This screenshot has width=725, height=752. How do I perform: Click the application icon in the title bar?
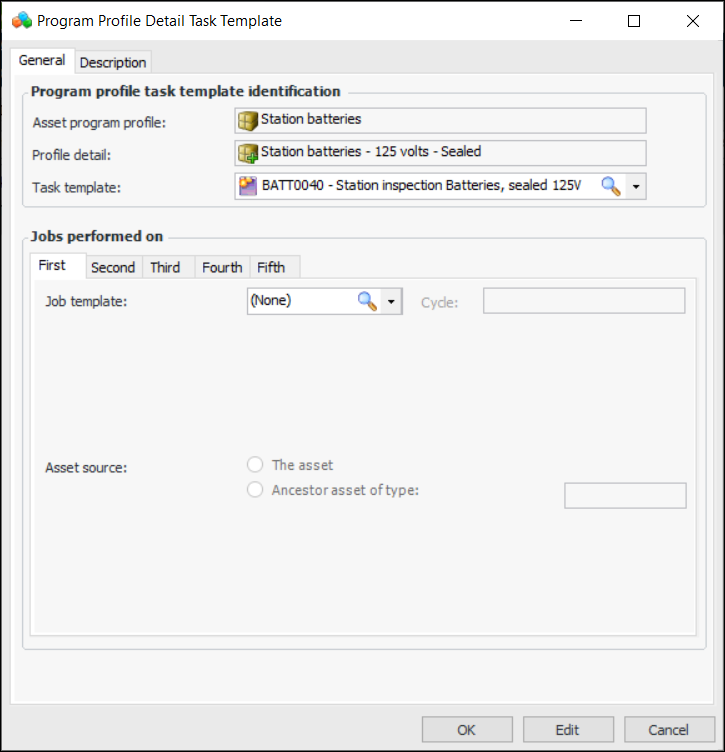[x=22, y=21]
